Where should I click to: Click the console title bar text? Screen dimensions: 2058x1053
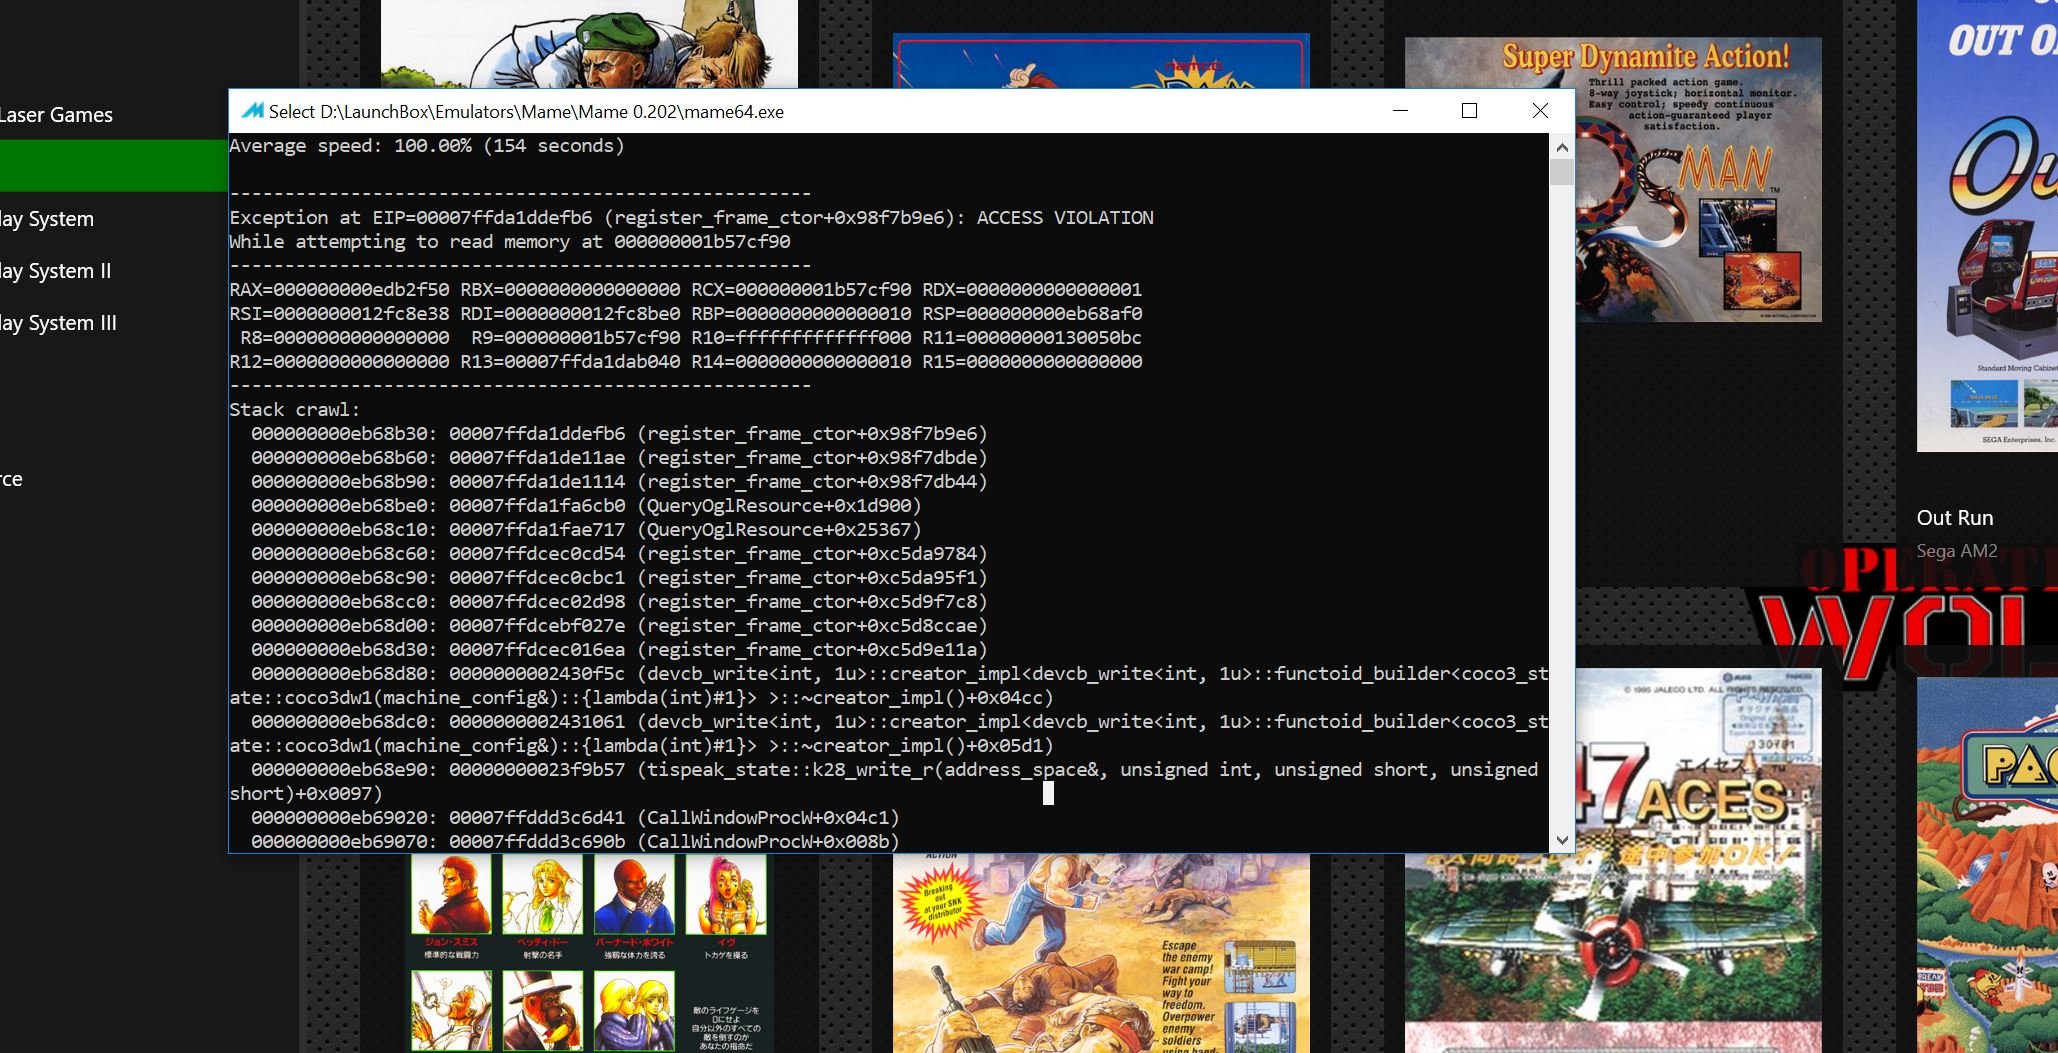tap(526, 112)
